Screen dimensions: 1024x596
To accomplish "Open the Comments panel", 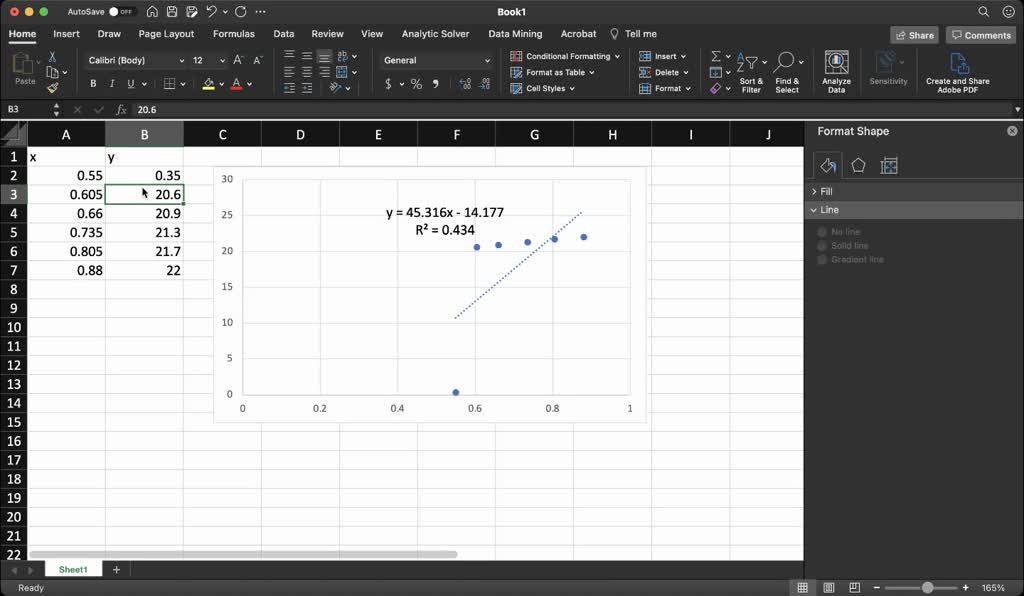I will coord(980,34).
